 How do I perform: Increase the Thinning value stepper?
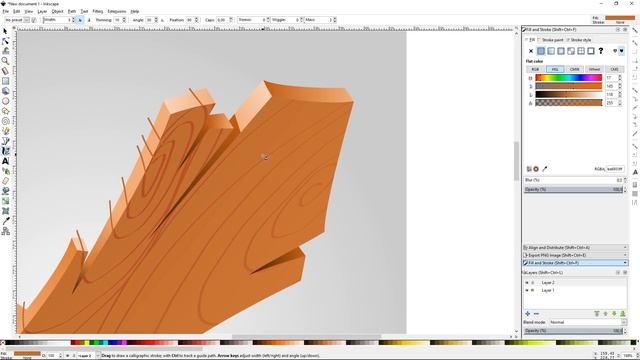(124, 18)
